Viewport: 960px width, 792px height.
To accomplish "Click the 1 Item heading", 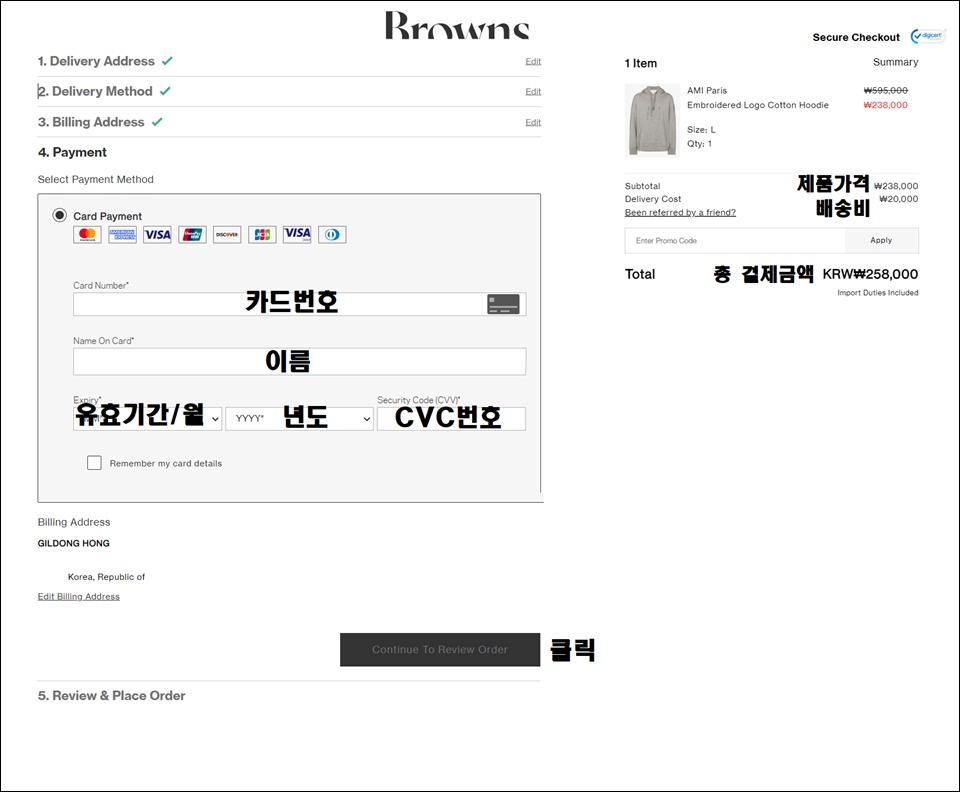I will (640, 63).
